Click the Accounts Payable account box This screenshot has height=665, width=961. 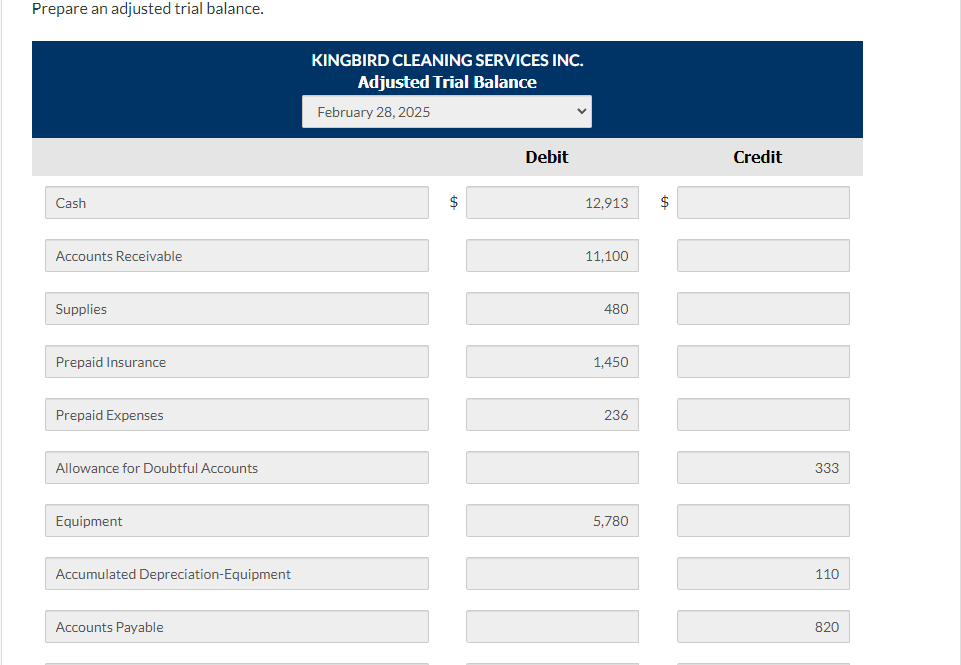(x=236, y=626)
